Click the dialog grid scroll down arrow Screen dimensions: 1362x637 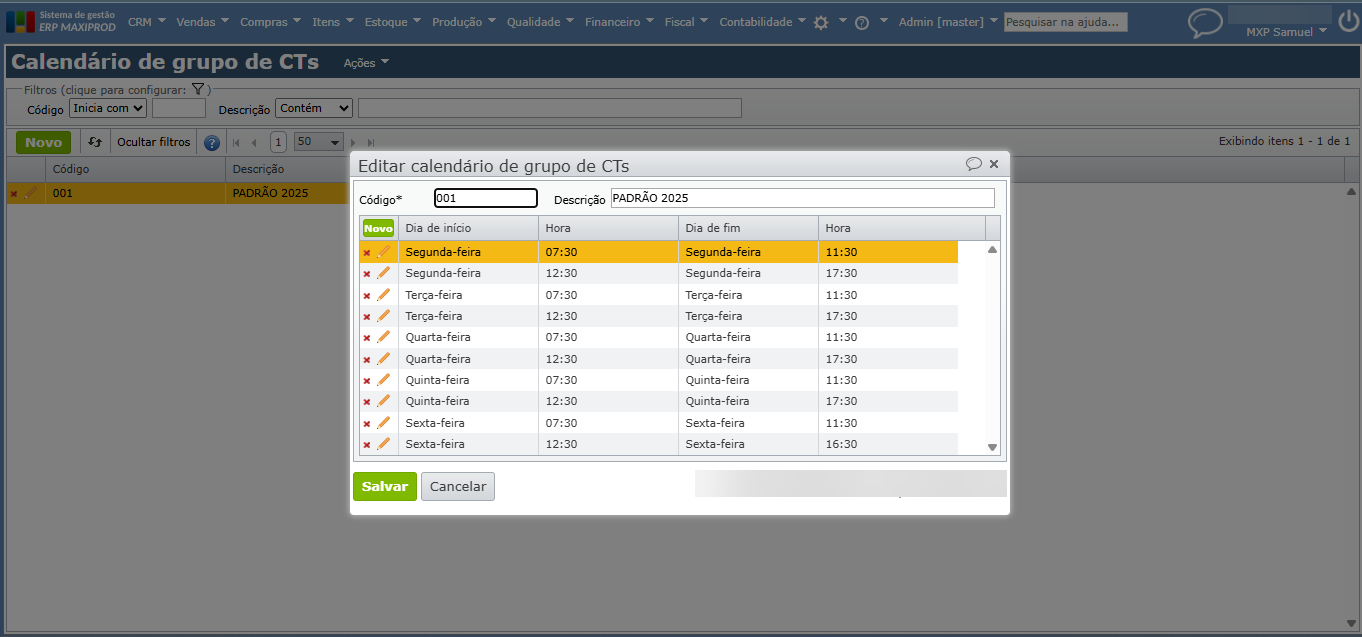click(993, 447)
